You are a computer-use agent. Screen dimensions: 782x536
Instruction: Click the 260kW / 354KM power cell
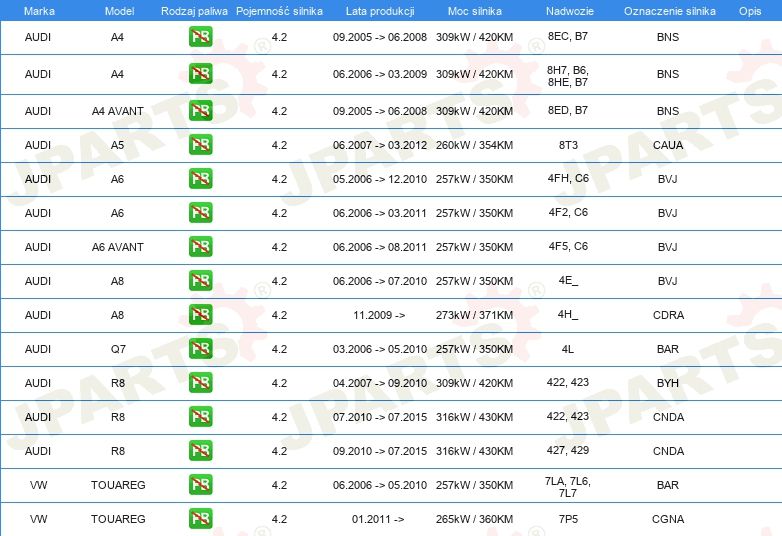tap(474, 145)
